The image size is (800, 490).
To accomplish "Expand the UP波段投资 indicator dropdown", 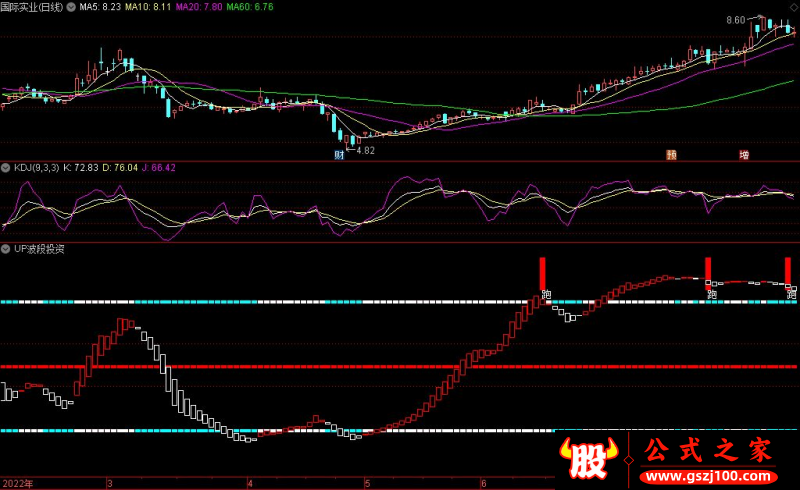I will (x=6, y=249).
